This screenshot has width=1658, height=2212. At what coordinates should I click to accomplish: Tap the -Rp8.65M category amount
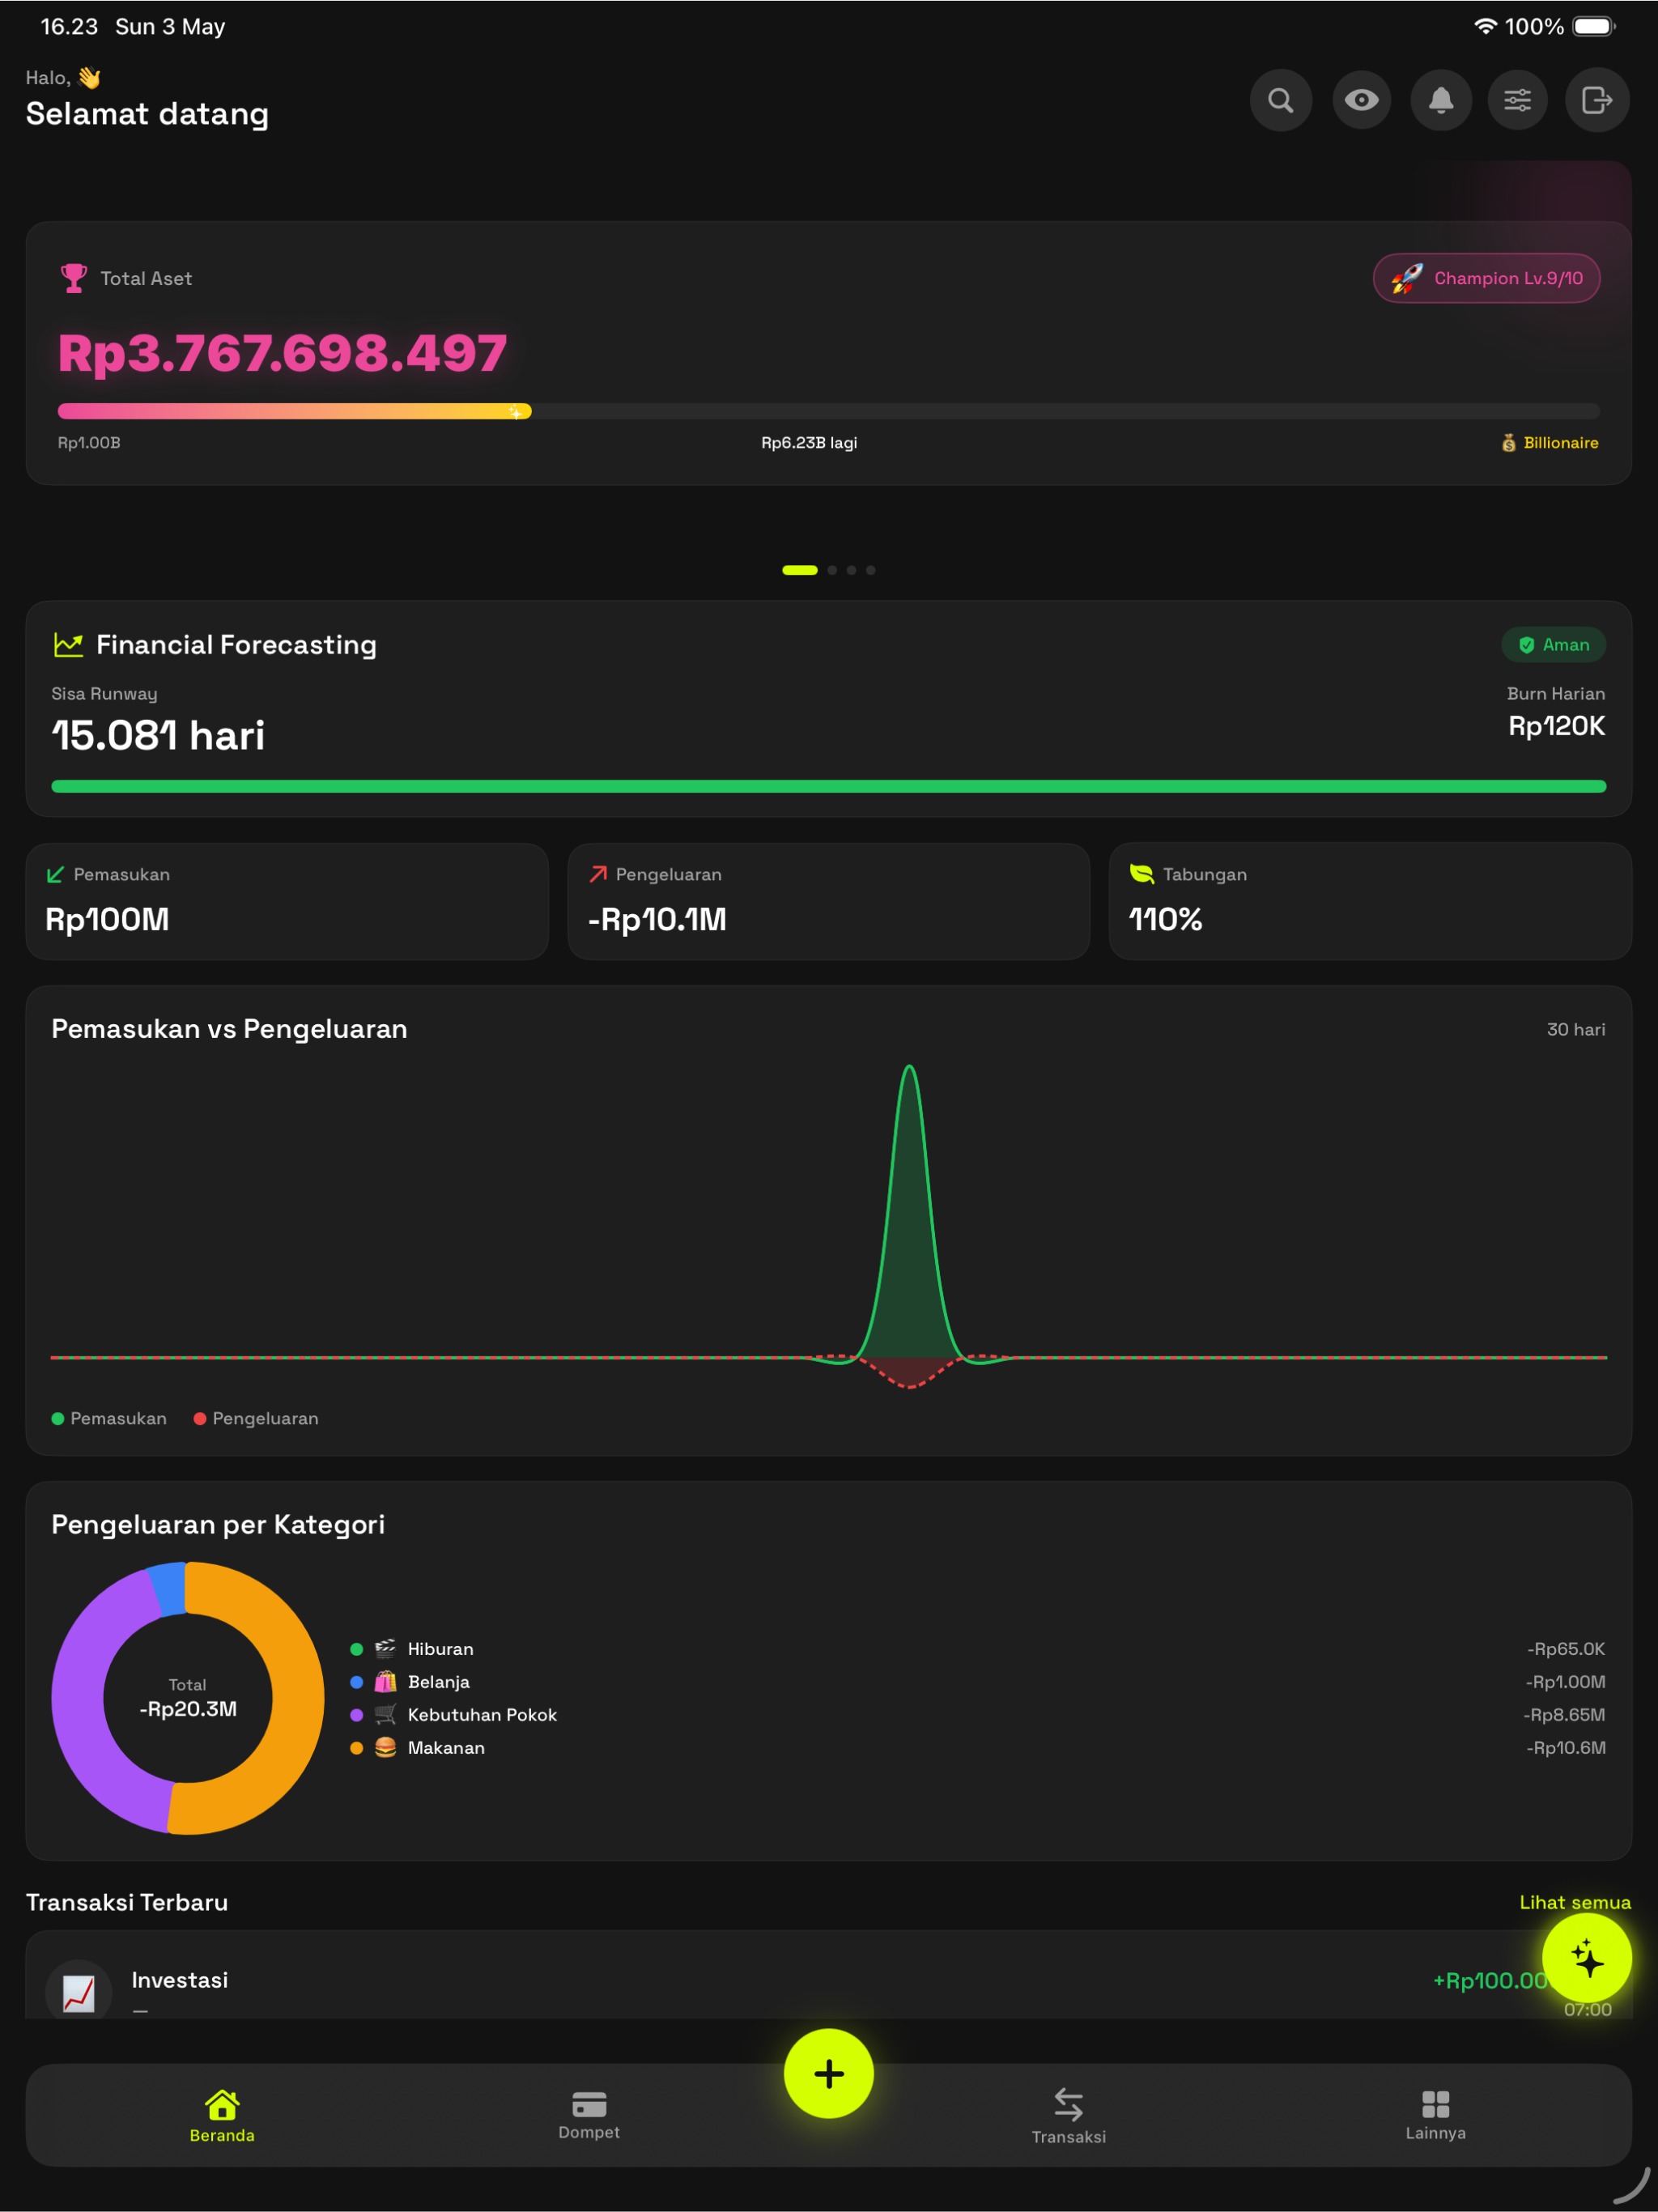(x=1564, y=1715)
